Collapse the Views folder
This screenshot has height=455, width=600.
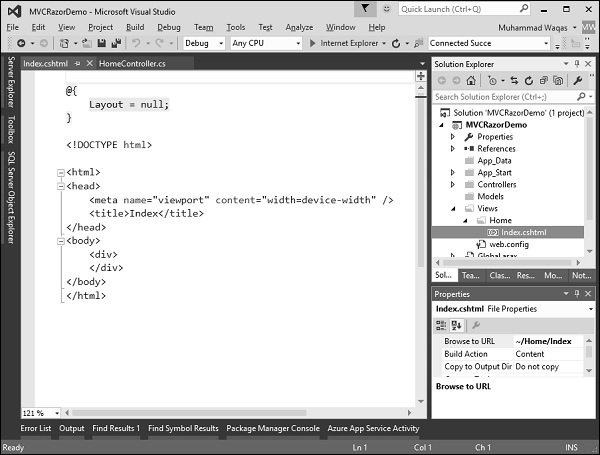pyautogui.click(x=453, y=209)
